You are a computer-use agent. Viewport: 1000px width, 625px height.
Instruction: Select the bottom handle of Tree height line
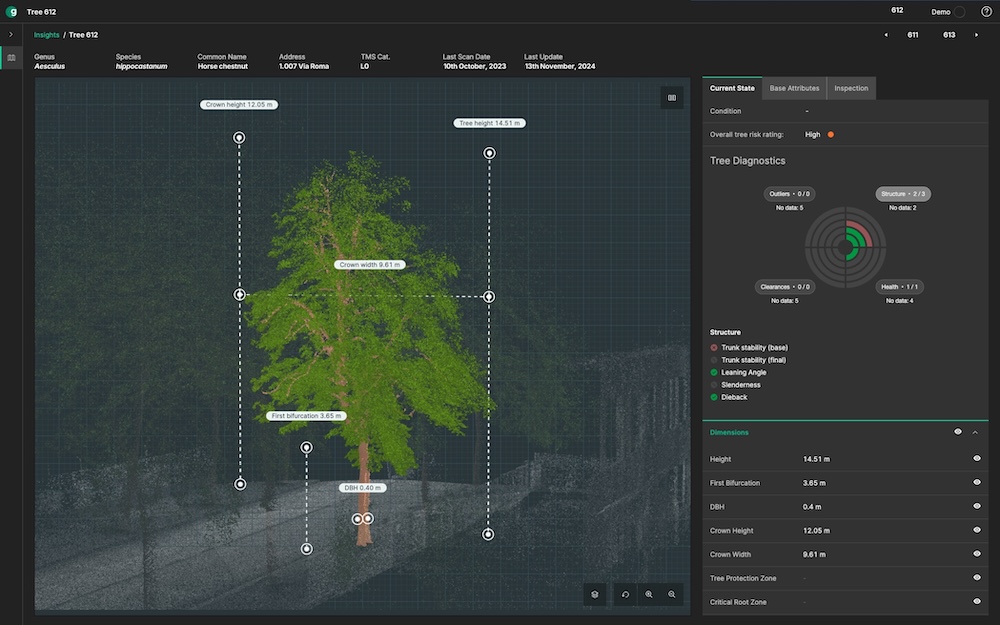[x=488, y=534]
